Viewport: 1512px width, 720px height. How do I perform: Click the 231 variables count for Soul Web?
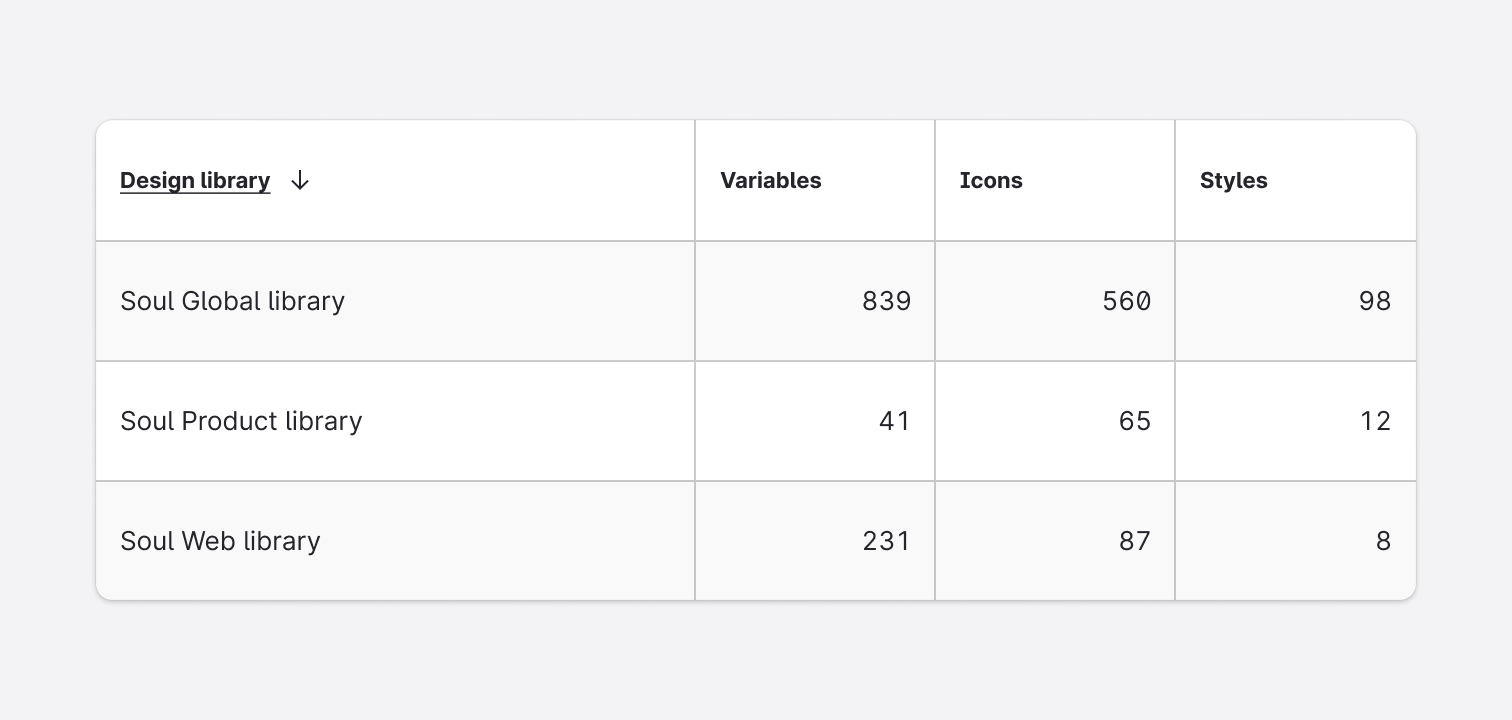pyautogui.click(x=886, y=541)
